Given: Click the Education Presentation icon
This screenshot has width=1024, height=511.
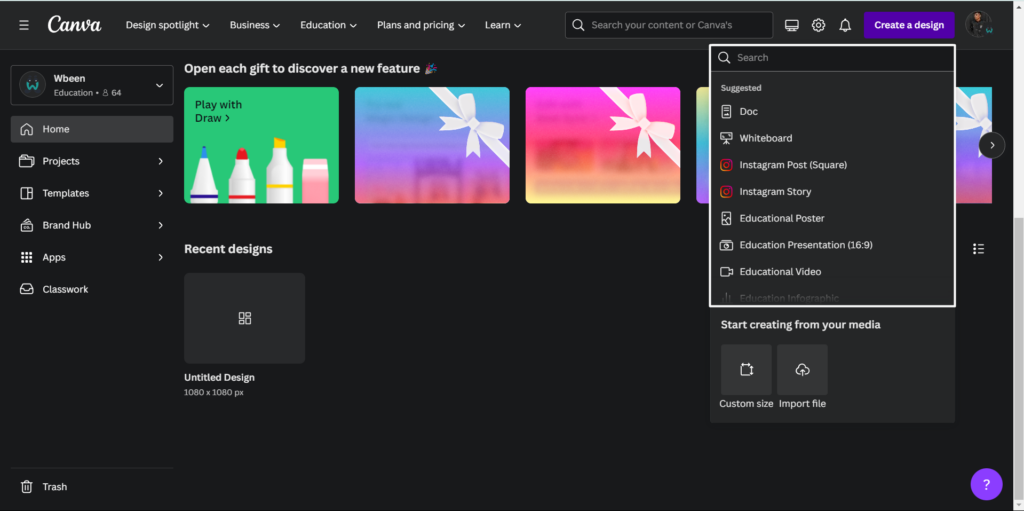Looking at the screenshot, I should (726, 246).
